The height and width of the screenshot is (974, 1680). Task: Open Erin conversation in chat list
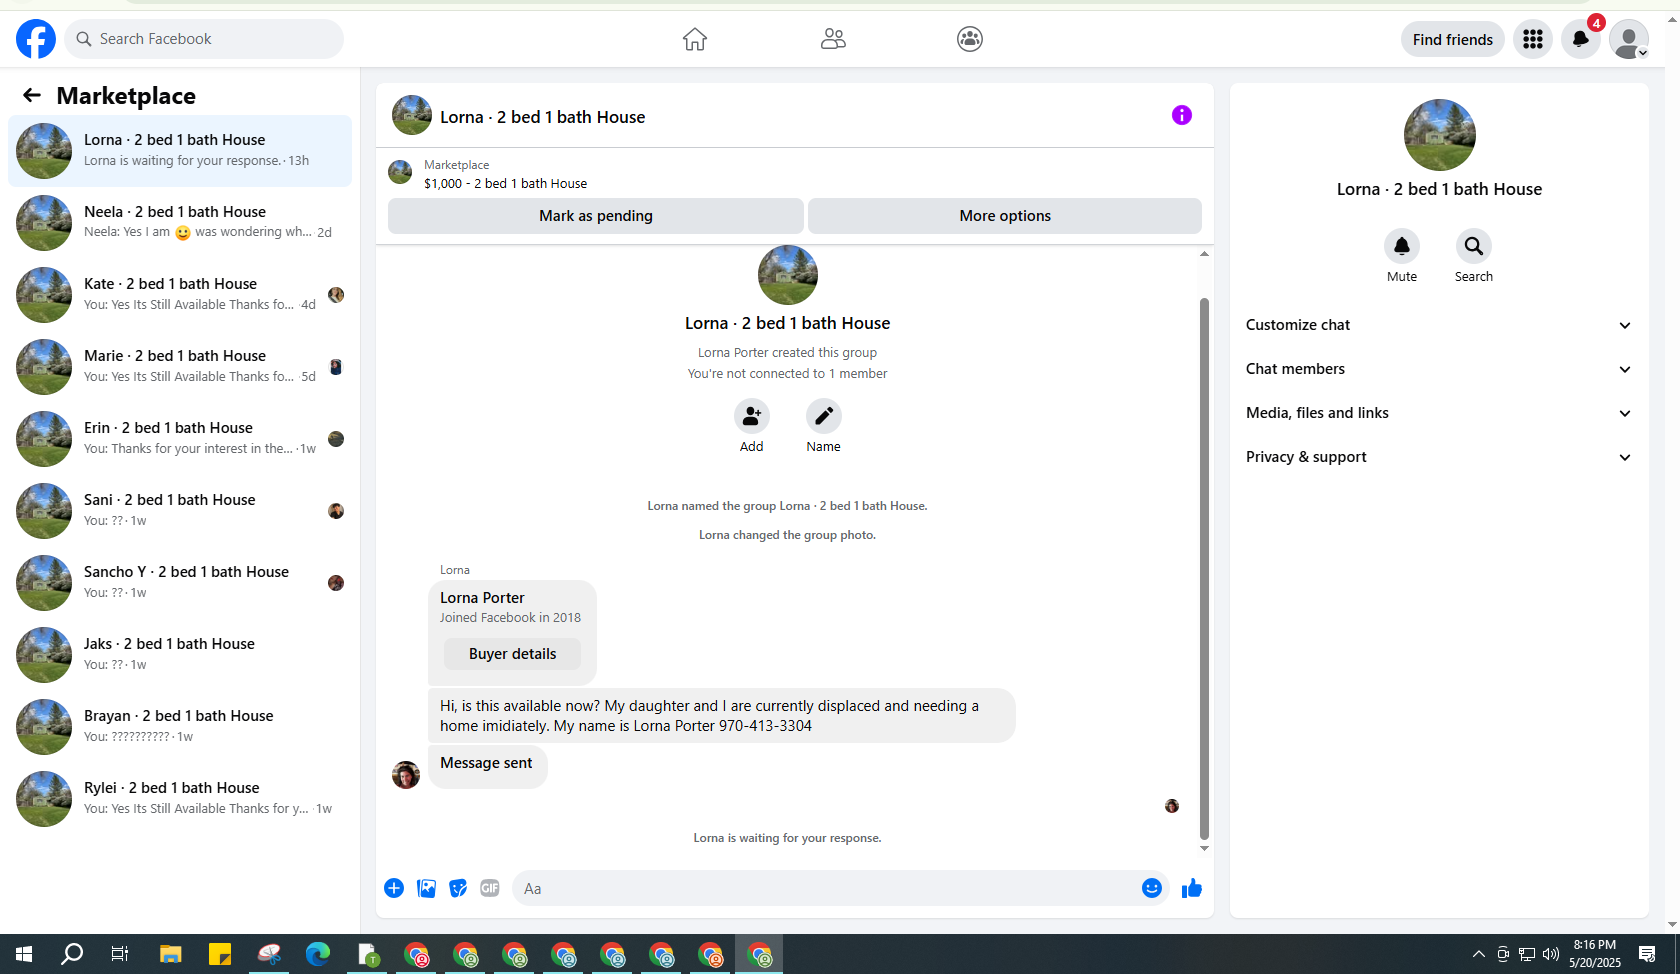pyautogui.click(x=180, y=439)
